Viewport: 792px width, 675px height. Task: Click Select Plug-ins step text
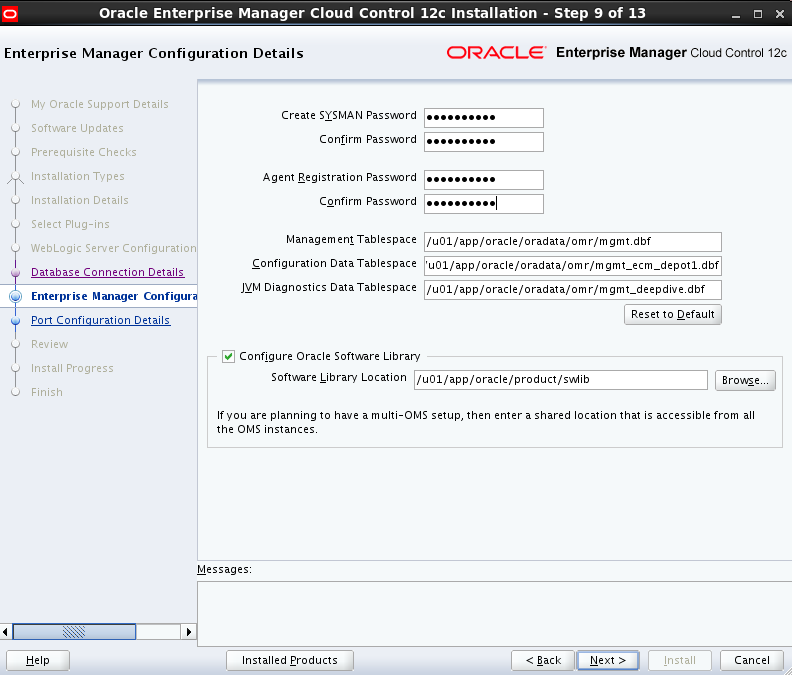(70, 224)
